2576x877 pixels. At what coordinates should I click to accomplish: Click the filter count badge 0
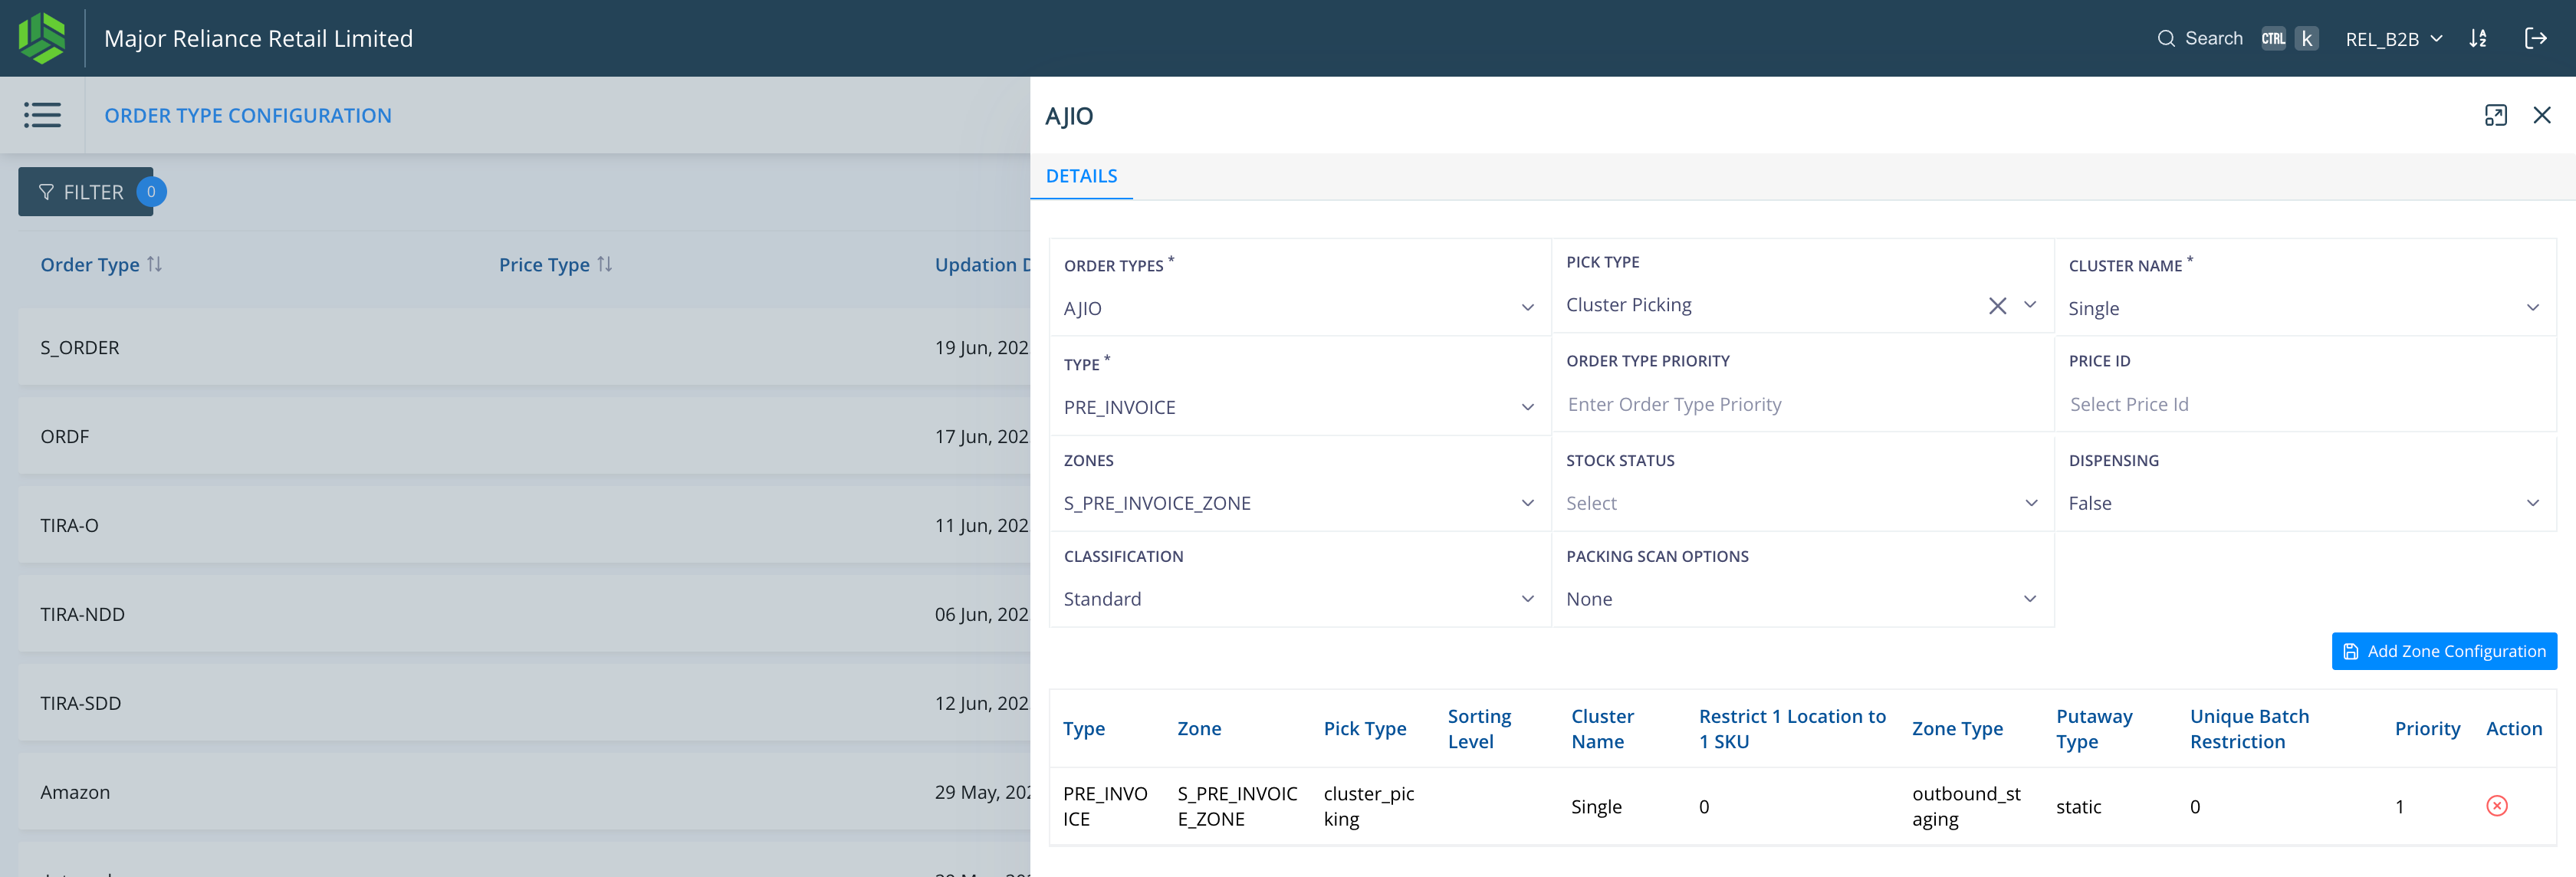tap(151, 192)
